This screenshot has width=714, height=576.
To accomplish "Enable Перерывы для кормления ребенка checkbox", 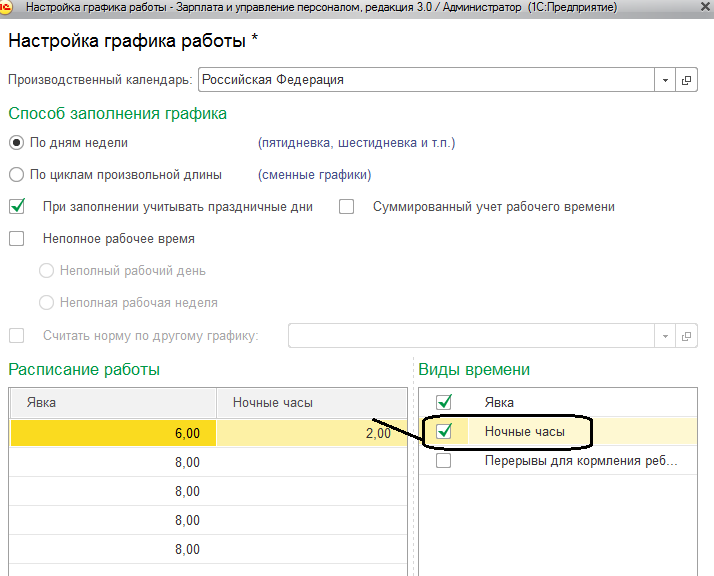I will click(444, 462).
